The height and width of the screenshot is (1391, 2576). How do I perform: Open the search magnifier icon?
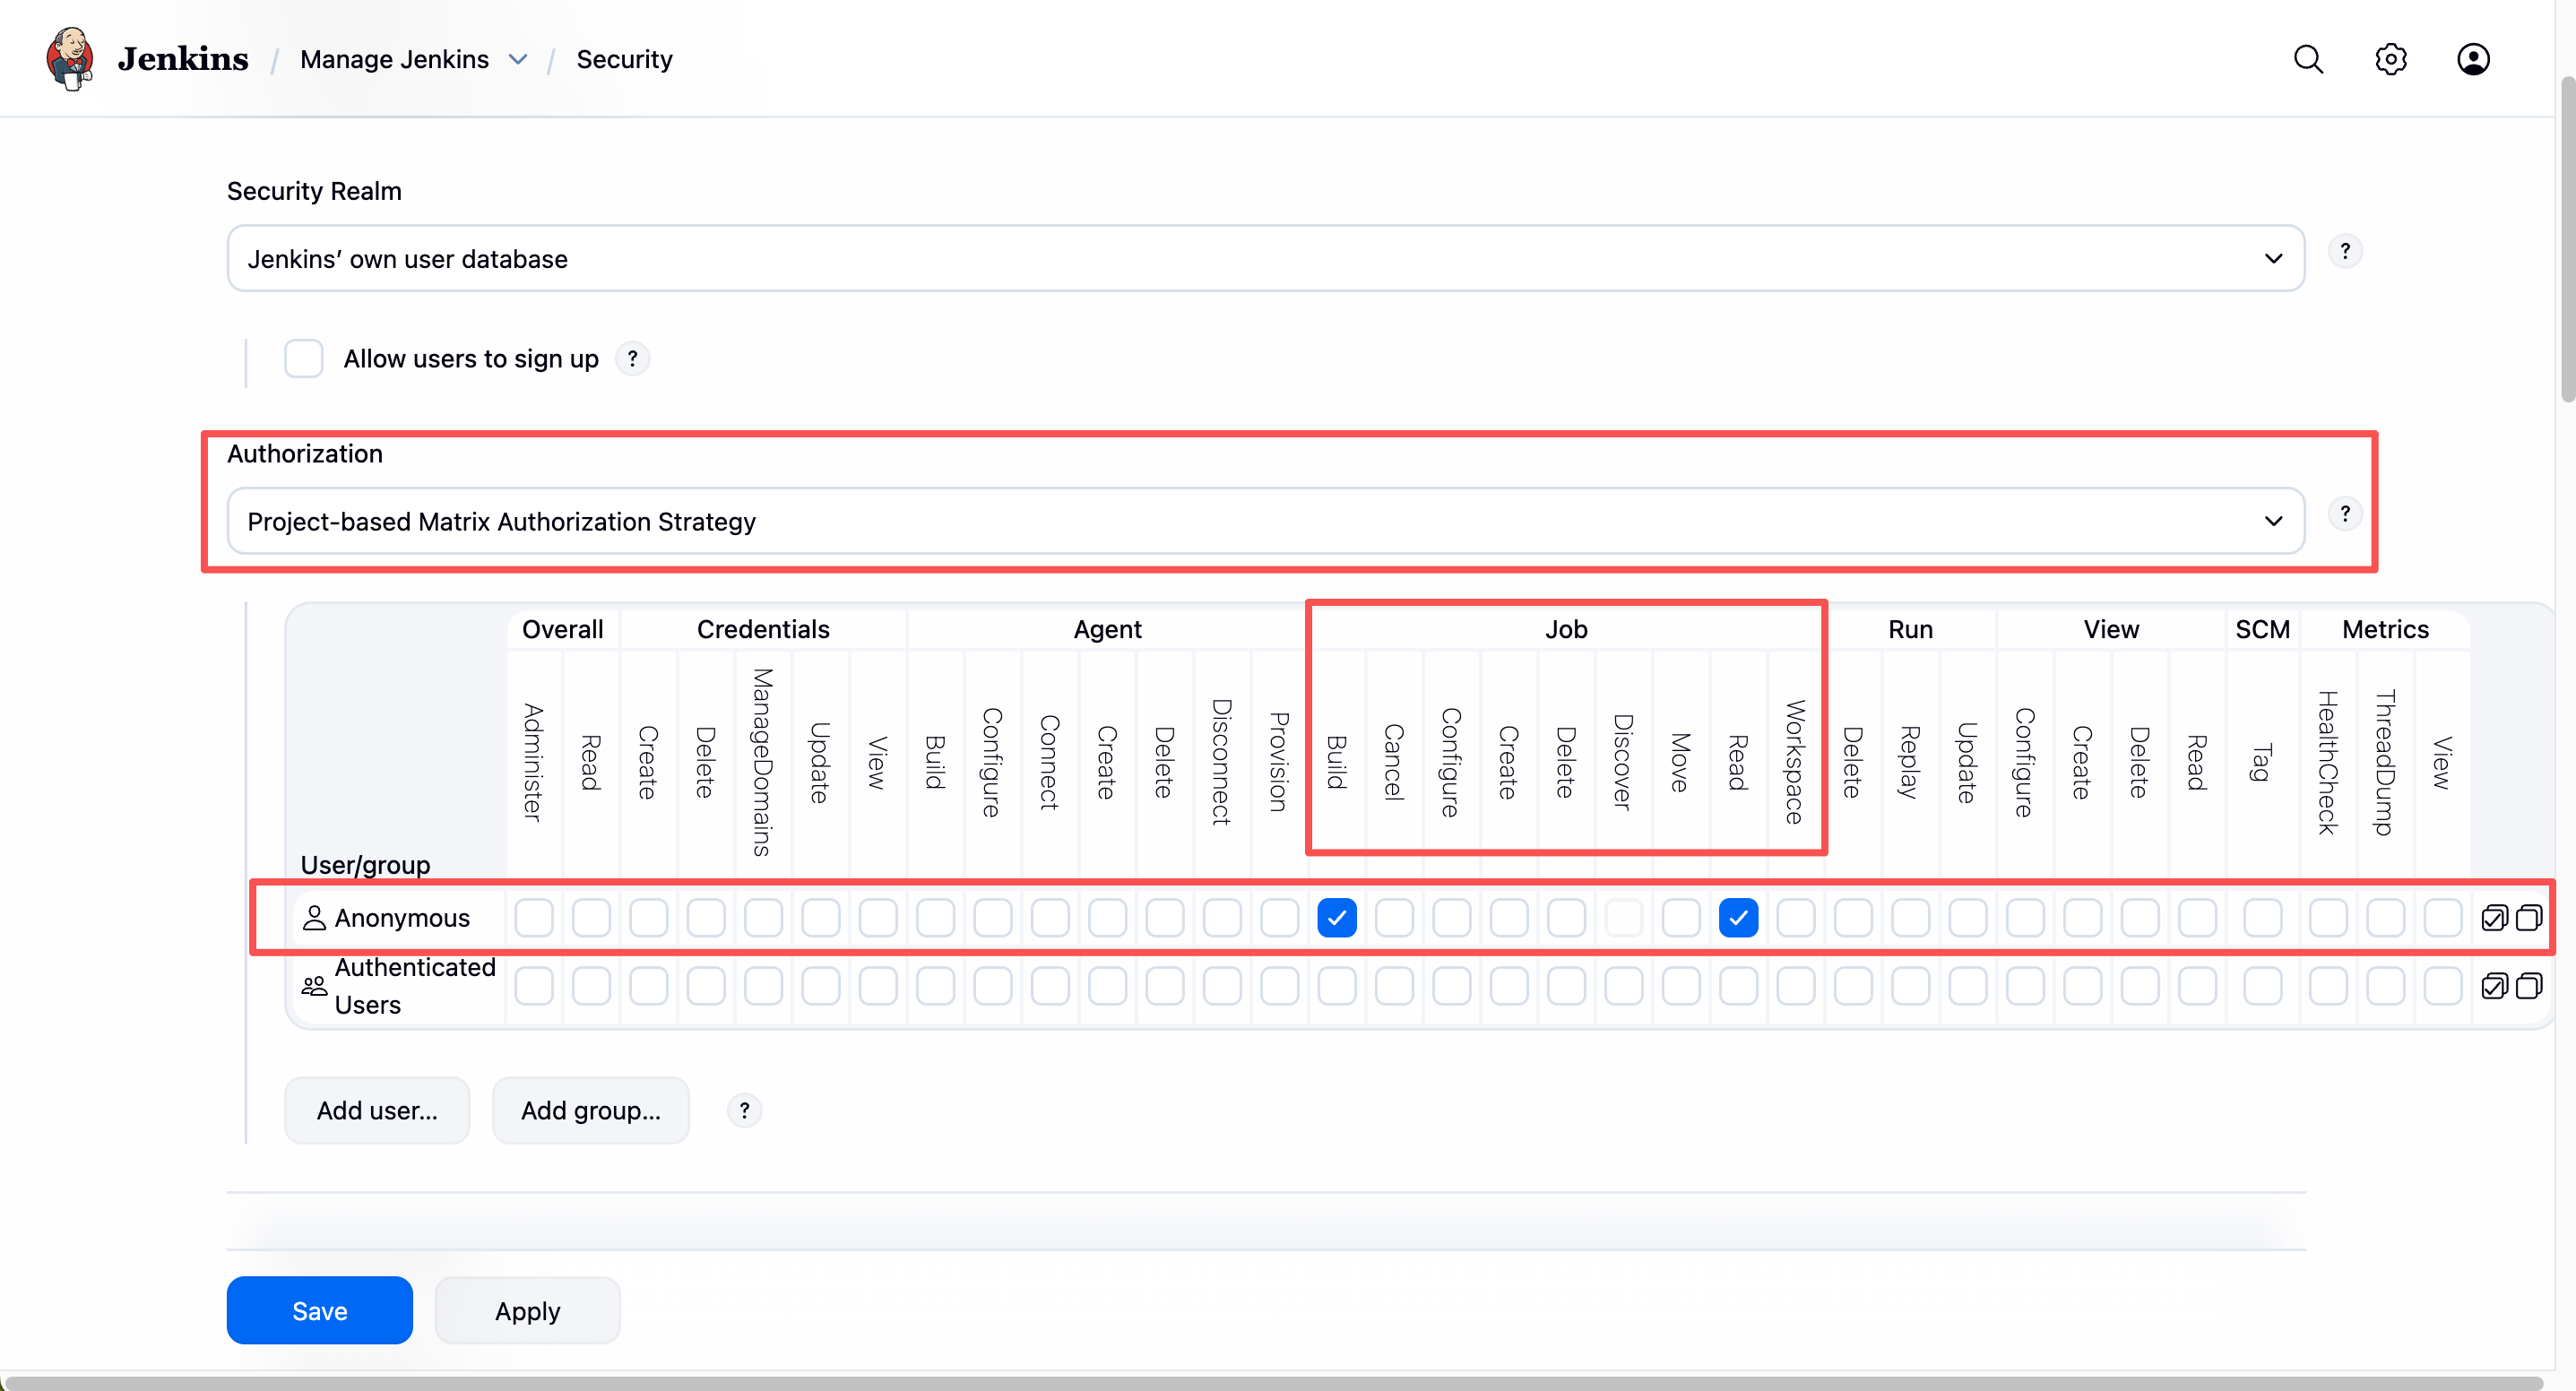pyautogui.click(x=2307, y=59)
